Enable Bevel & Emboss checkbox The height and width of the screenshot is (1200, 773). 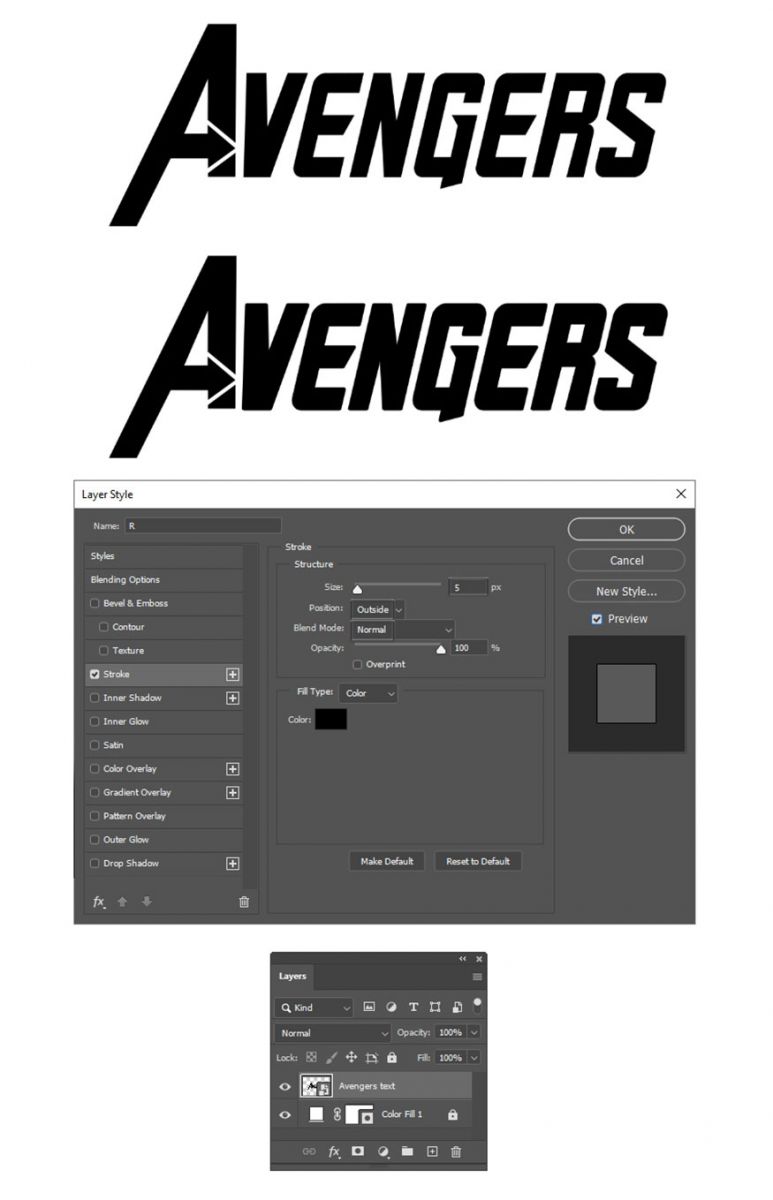[x=95, y=603]
